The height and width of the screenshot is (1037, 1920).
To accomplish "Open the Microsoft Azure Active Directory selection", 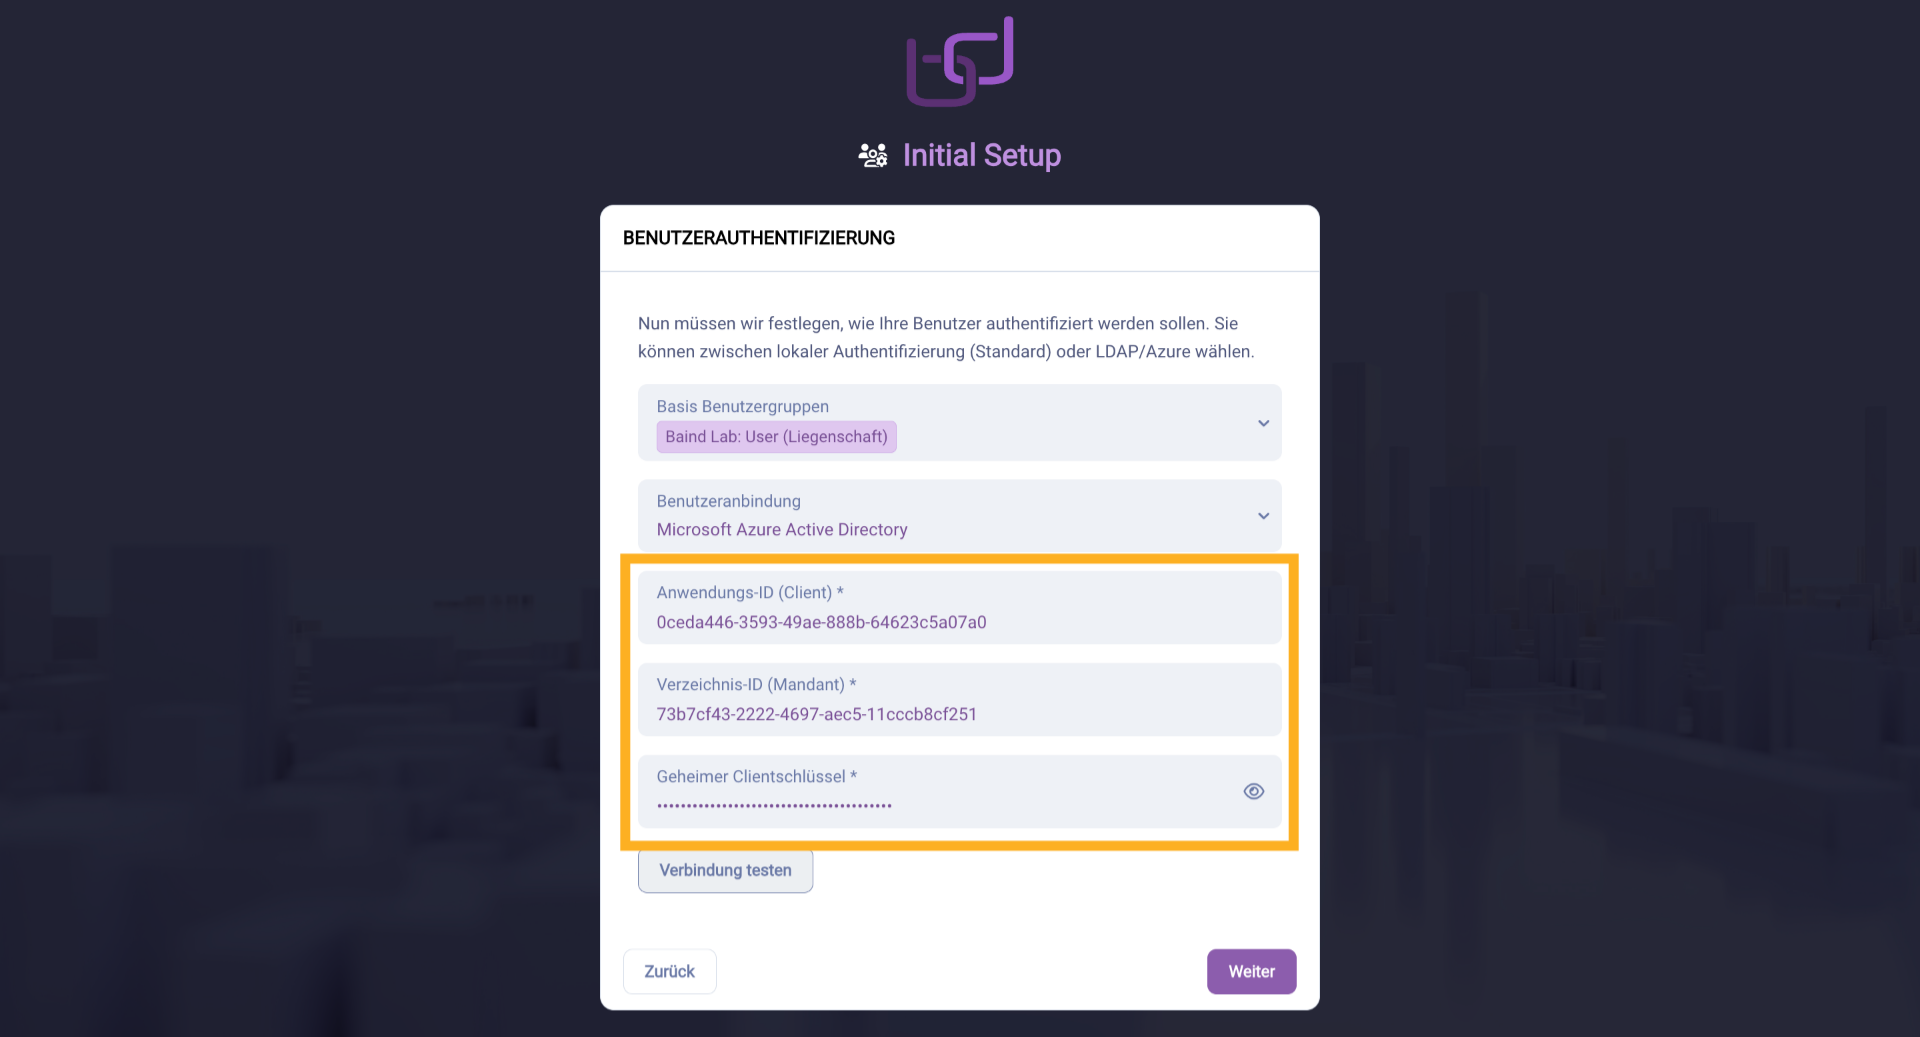I will coord(781,530).
